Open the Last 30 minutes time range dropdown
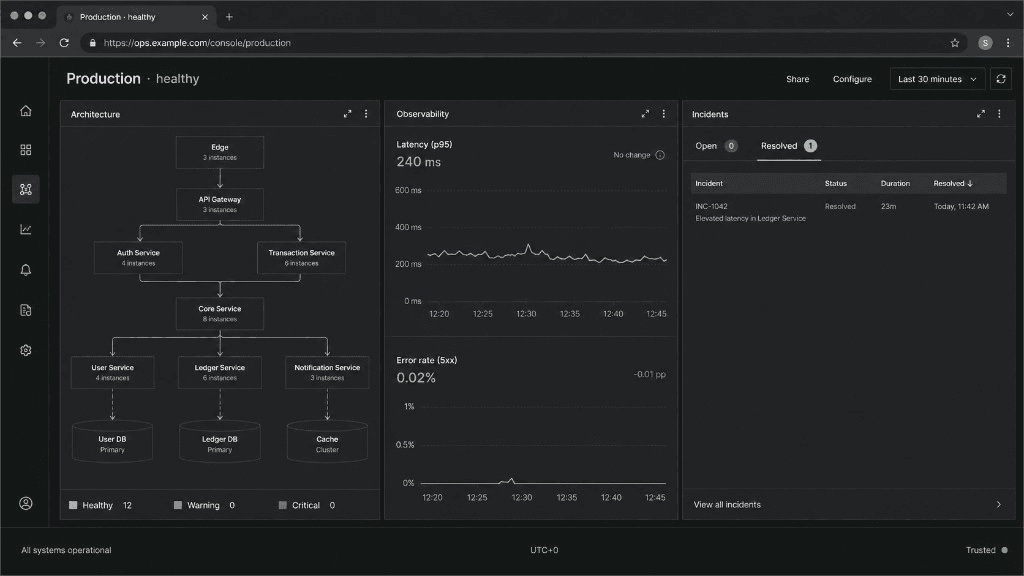 [x=937, y=79]
